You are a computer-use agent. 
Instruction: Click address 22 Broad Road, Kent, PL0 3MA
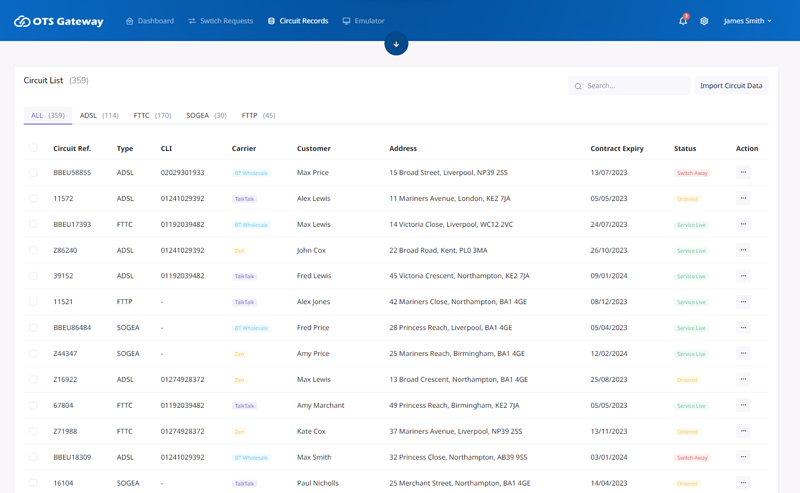(x=438, y=250)
